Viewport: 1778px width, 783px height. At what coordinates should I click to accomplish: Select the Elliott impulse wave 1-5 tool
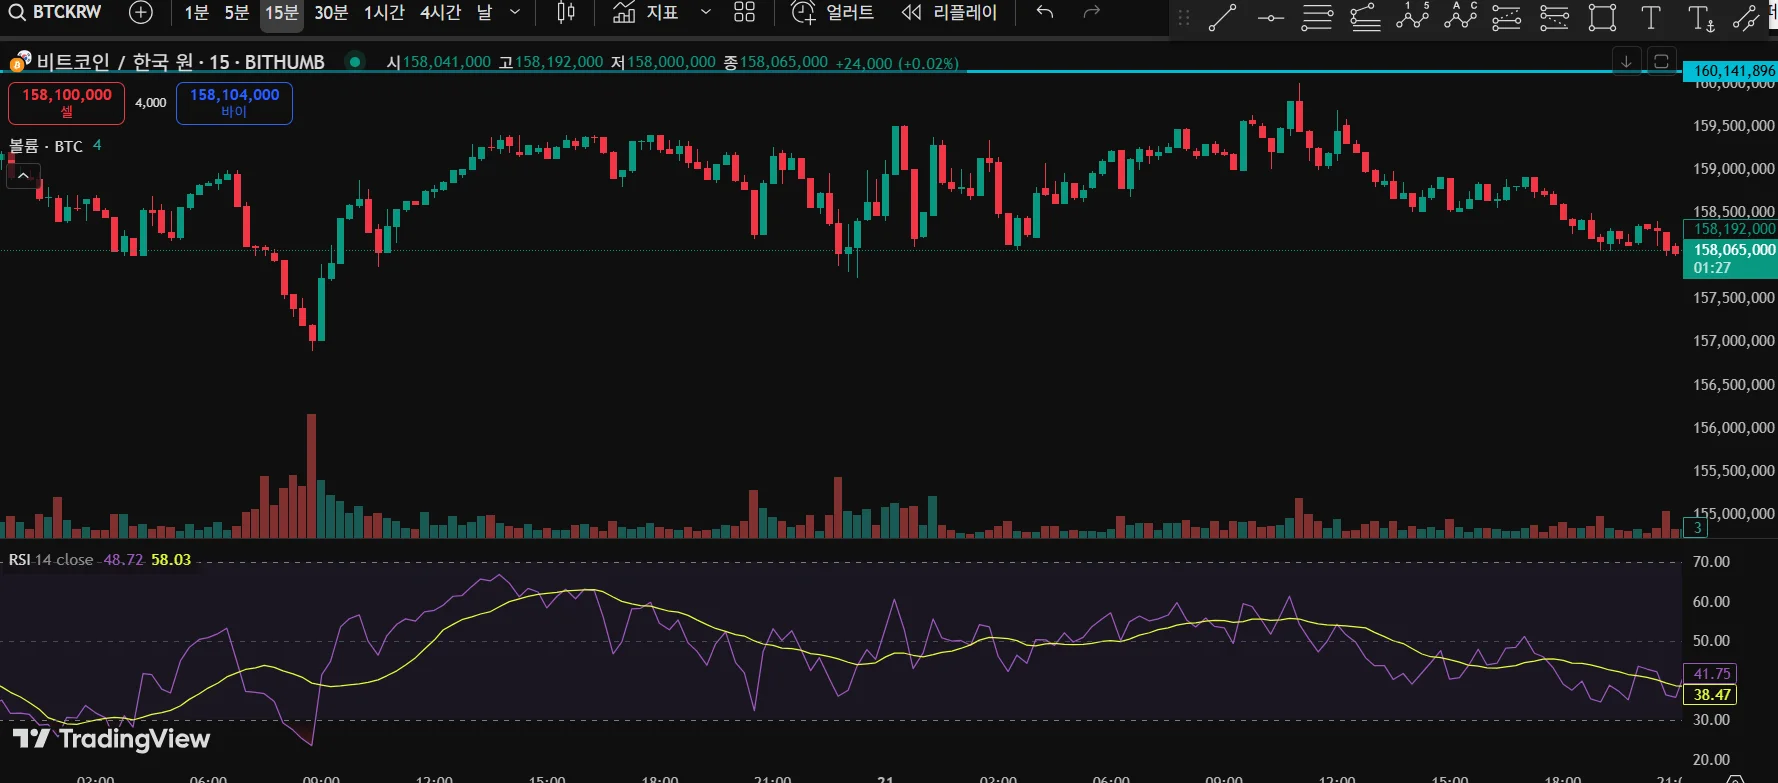(x=1412, y=17)
